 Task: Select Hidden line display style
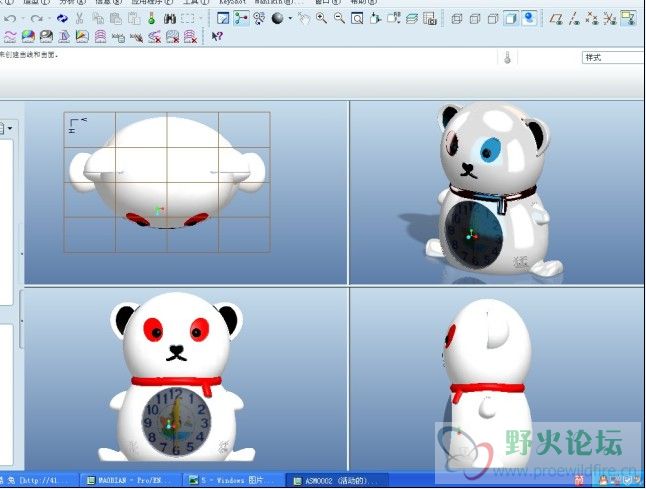(x=475, y=19)
